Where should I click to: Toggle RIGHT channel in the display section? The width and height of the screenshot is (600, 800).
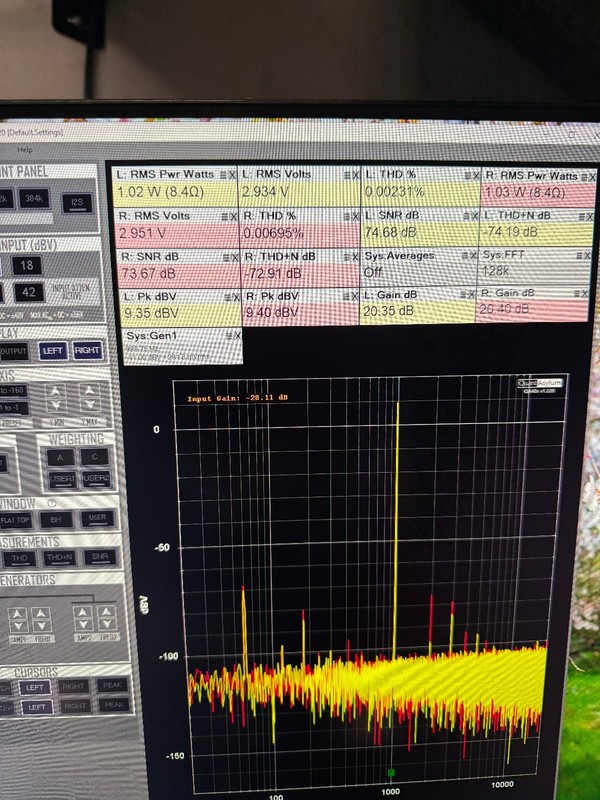(x=88, y=350)
